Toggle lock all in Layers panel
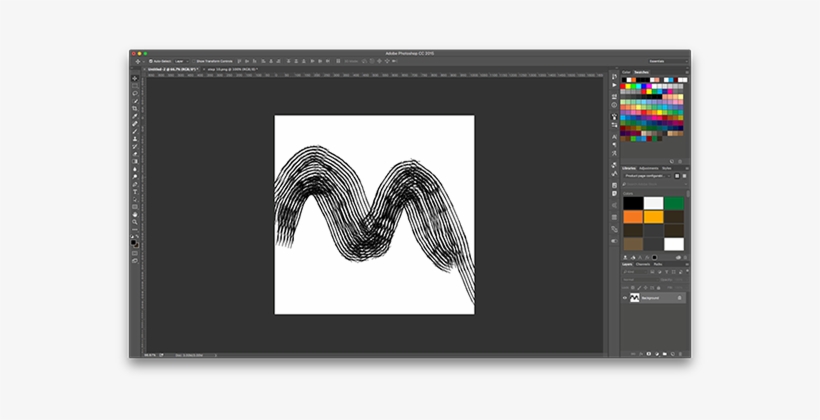820x420 pixels. pos(658,288)
